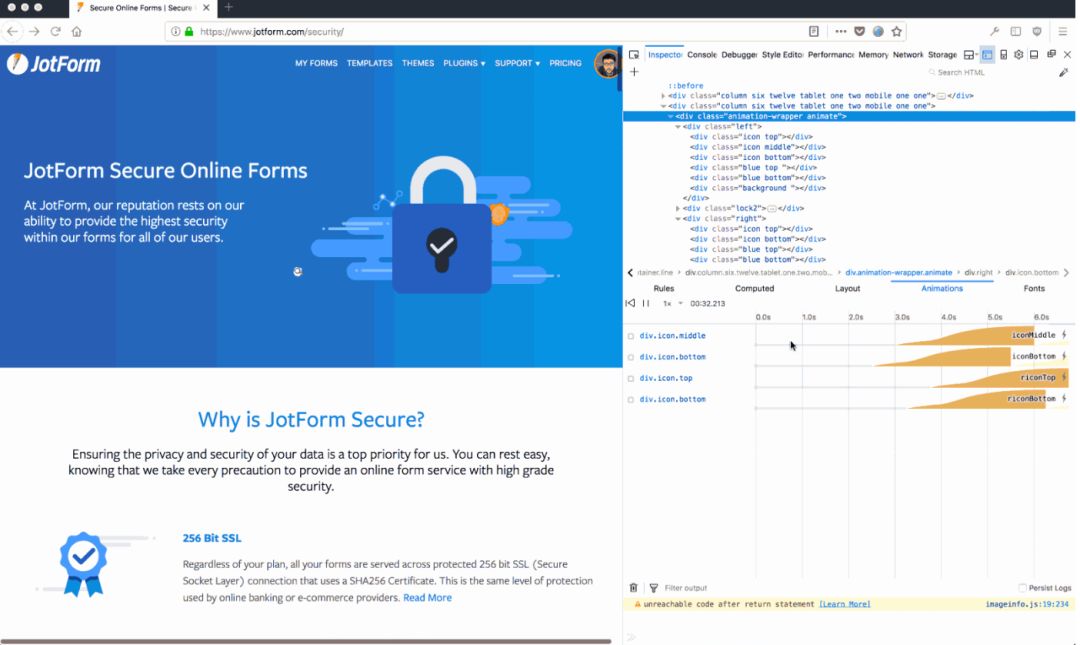This screenshot has height=645, width=1080.
Task: Click the reader view icon in the address bar
Action: (x=813, y=31)
